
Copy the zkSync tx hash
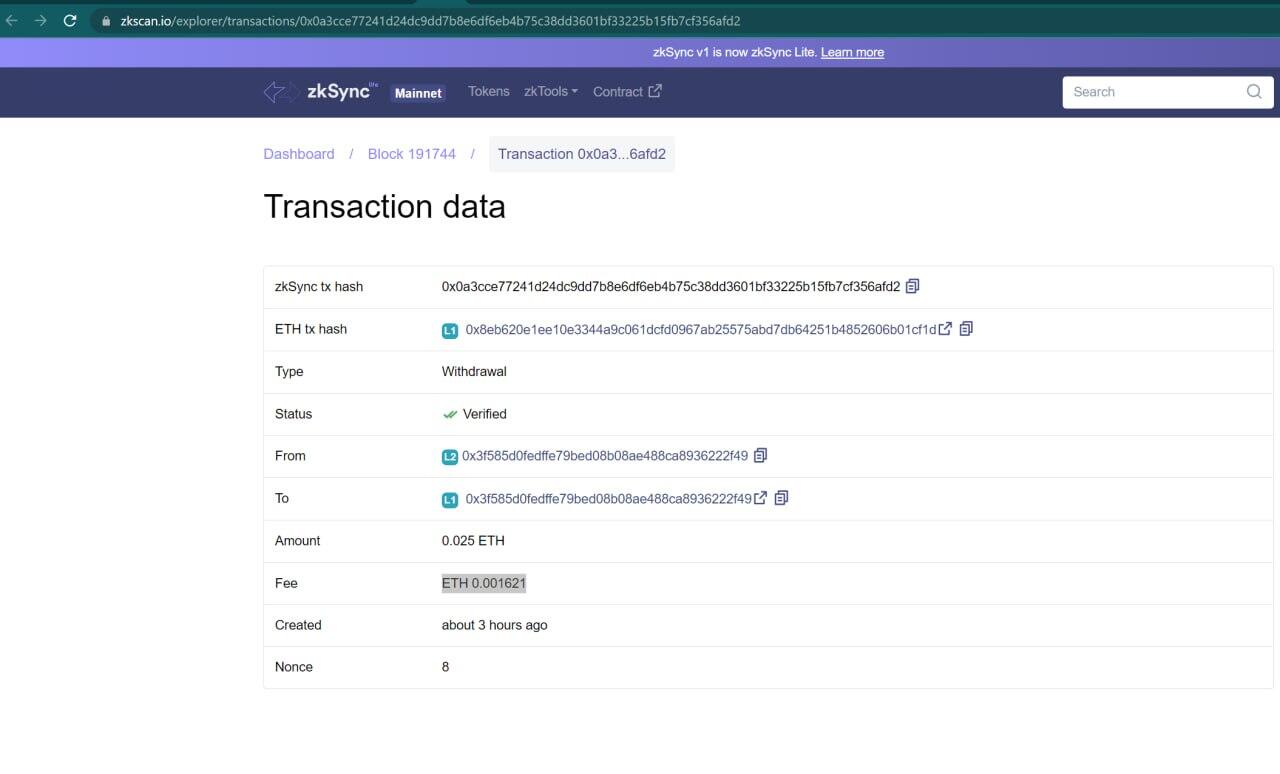tap(912, 286)
